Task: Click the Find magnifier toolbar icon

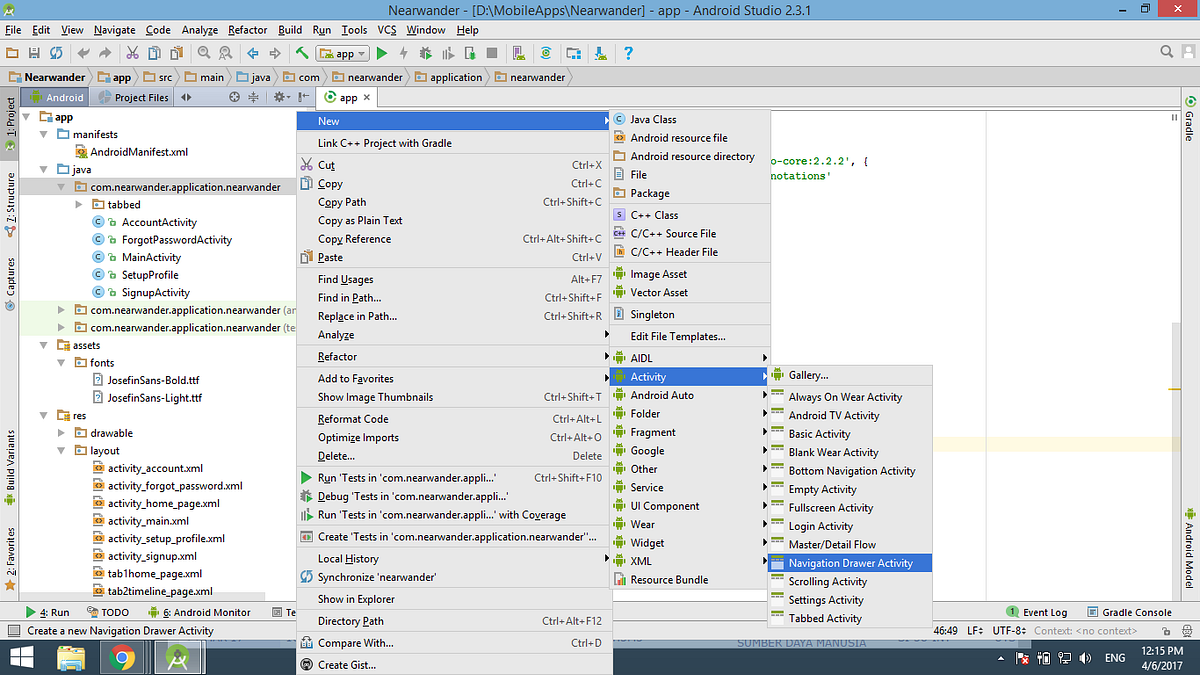Action: tap(204, 53)
